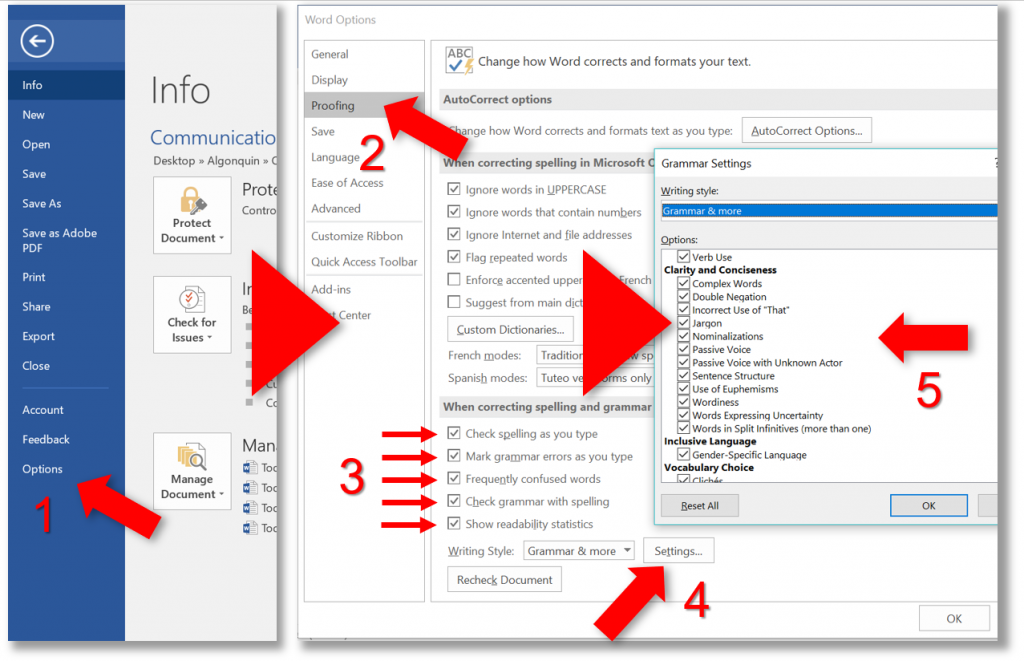Uncheck Wordiness option
Screen dimensions: 1024x661
coord(684,402)
